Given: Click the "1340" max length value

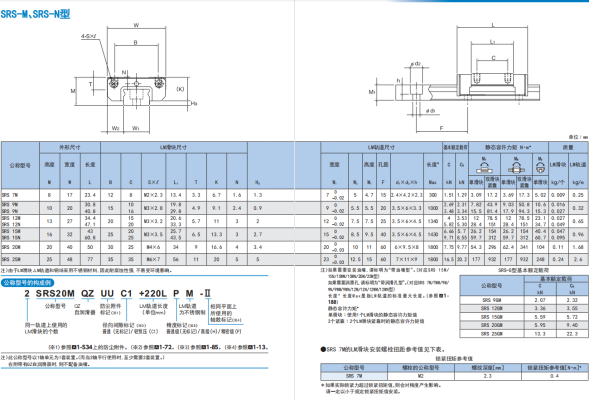Looking at the screenshot, I should 433,221.
